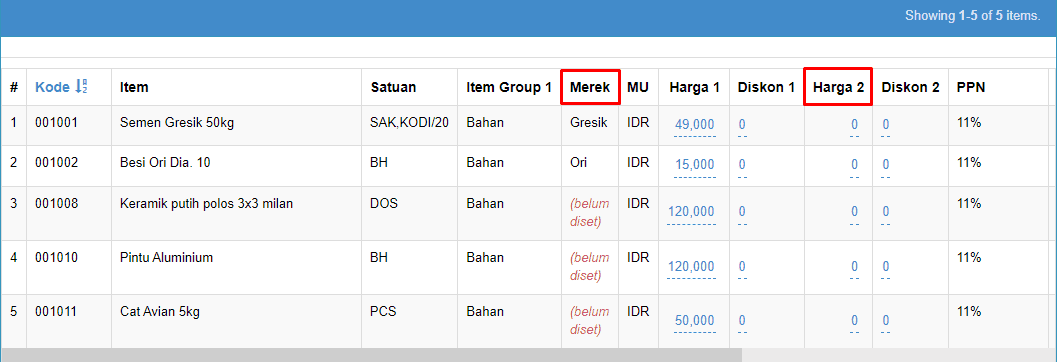Set Merek for Pintu Aluminium row
Viewport: 1059px width, 362px height.
click(x=590, y=267)
